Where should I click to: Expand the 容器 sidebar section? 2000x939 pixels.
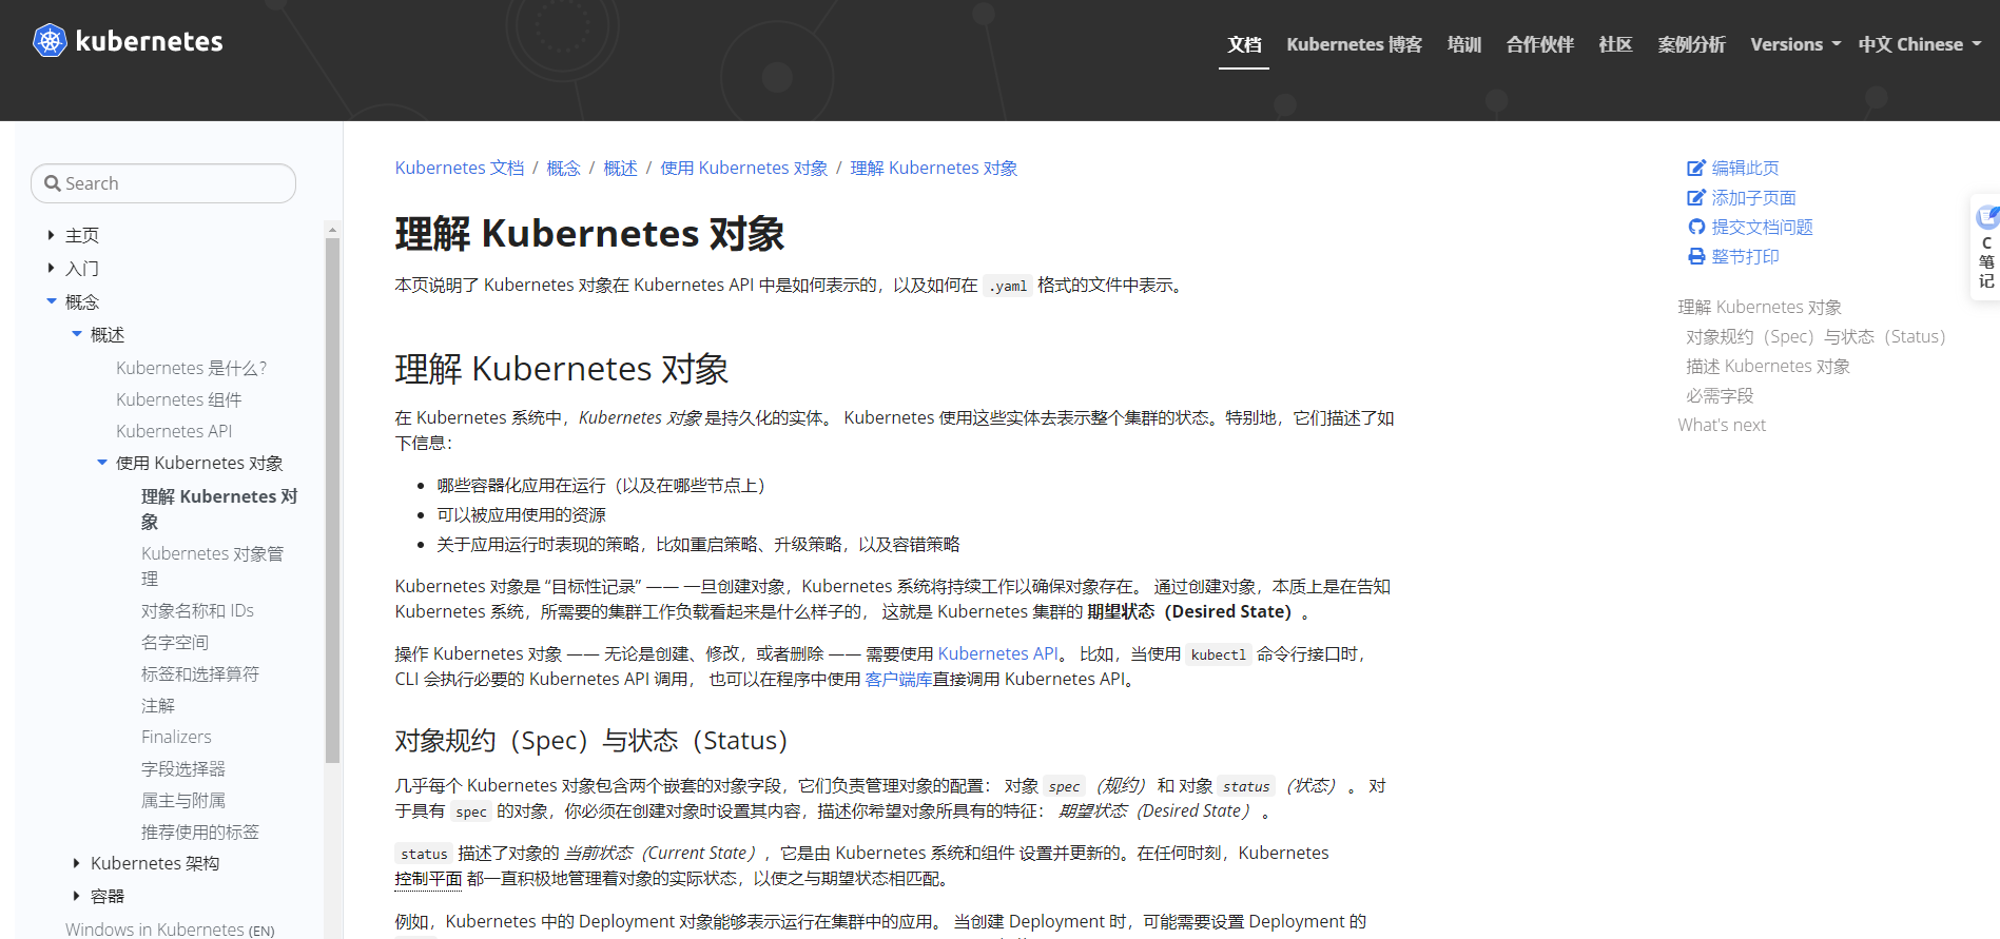click(x=76, y=896)
